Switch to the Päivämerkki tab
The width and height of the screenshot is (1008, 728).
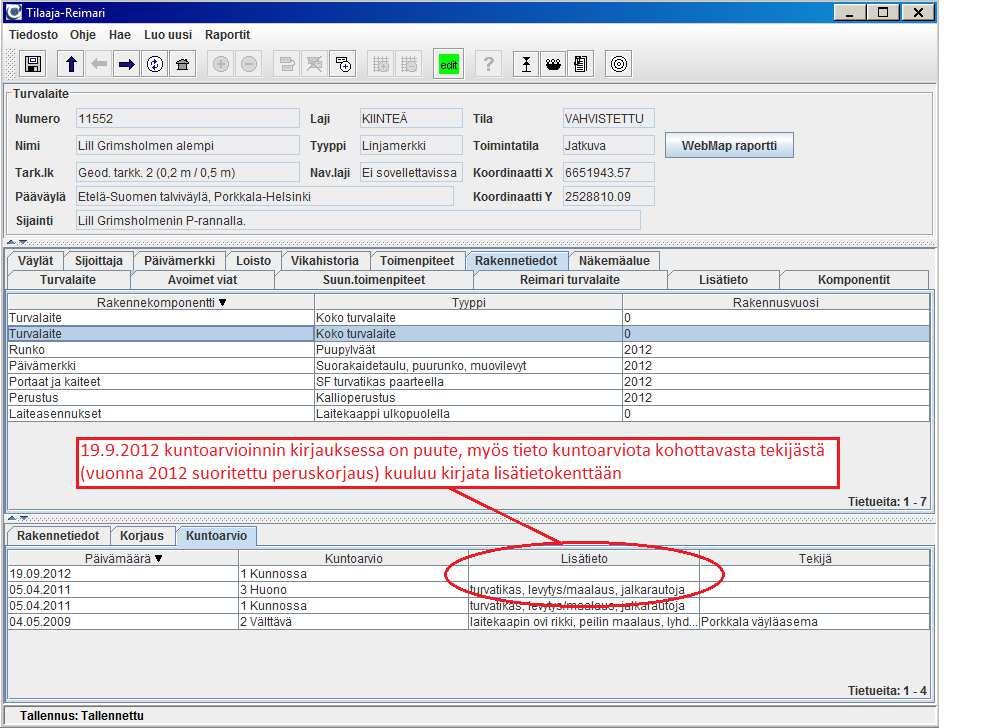click(x=179, y=260)
